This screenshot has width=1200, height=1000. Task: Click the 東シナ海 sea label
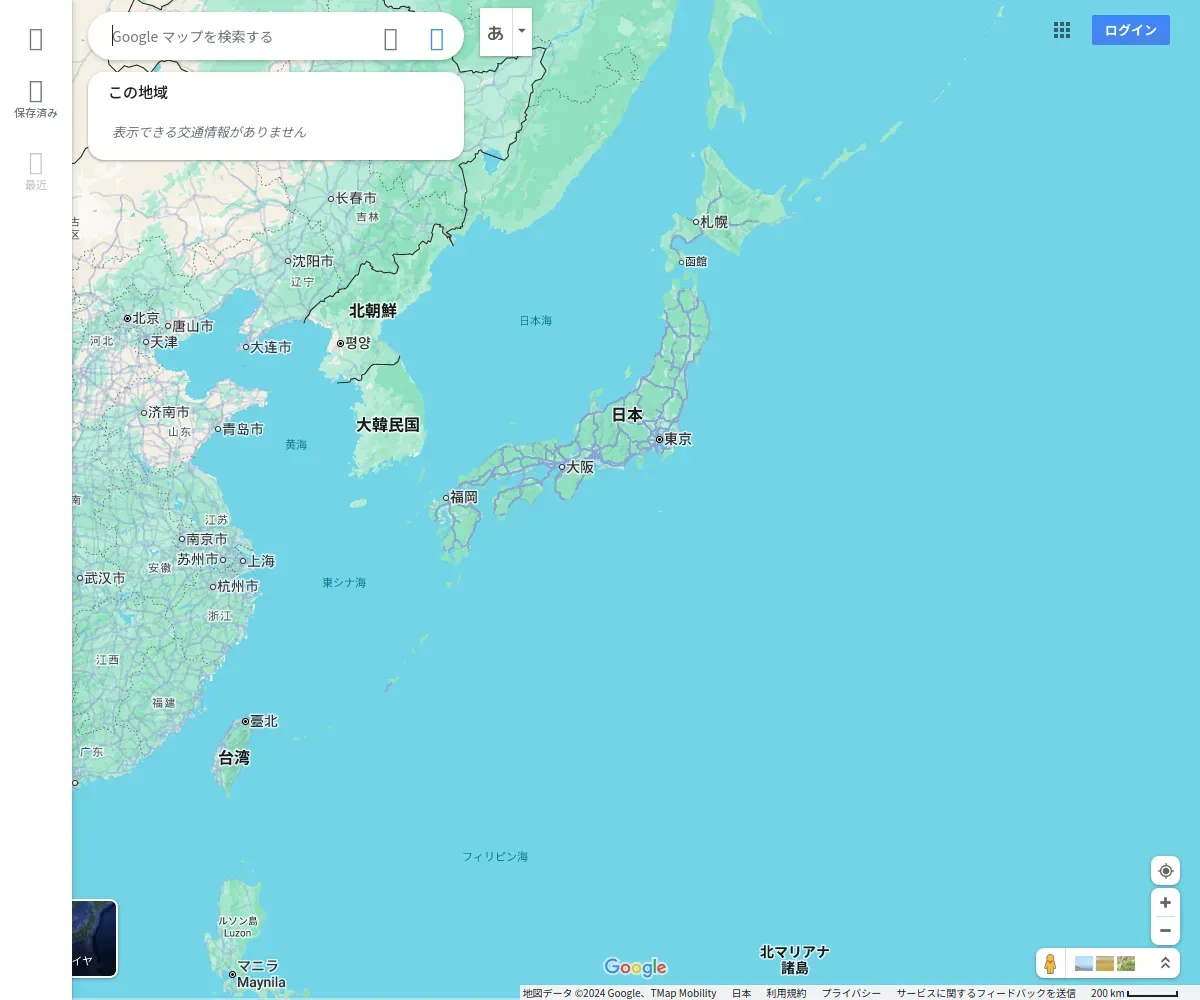click(344, 582)
